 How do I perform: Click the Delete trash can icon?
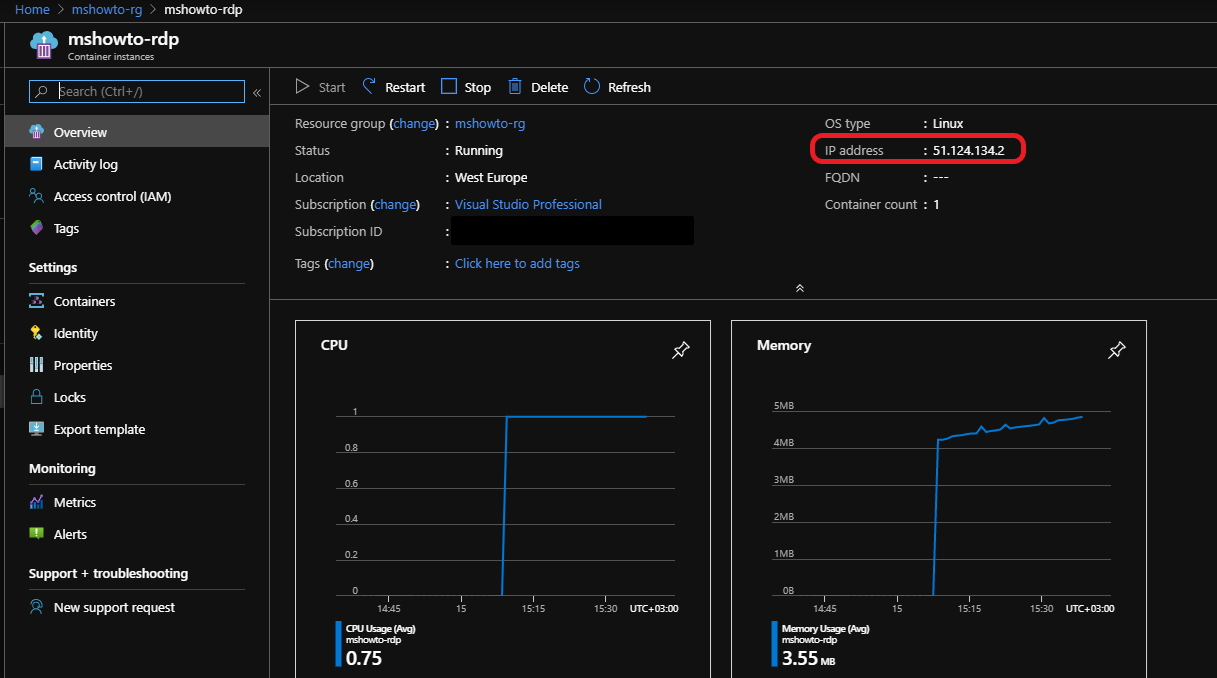tap(515, 86)
